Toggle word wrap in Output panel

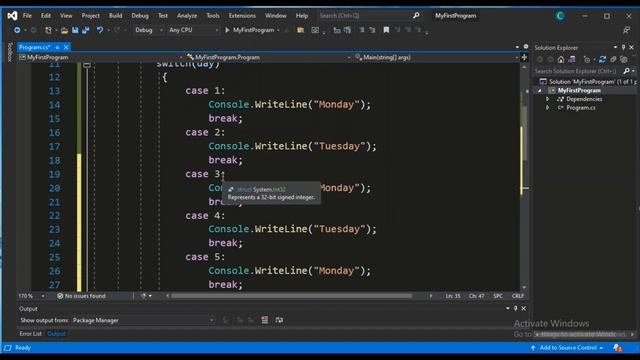[279, 320]
